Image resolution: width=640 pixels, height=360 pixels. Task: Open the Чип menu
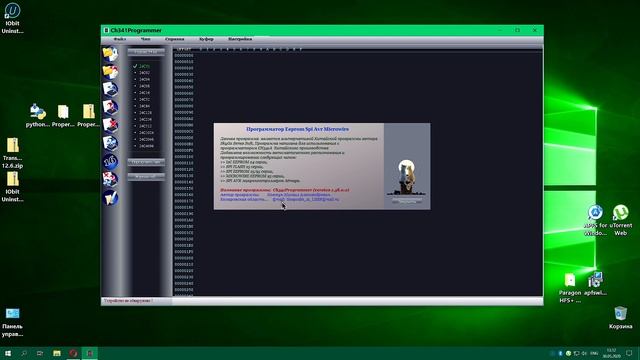(145, 39)
